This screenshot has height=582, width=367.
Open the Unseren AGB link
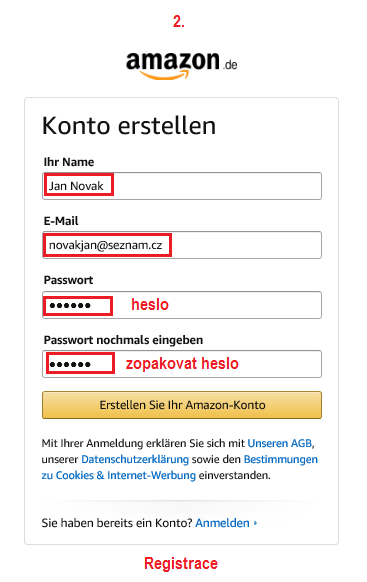(280, 444)
